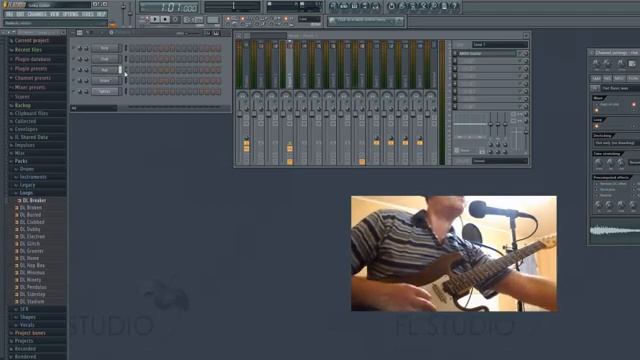This screenshot has height=360, width=640.
Task: Open the VIEW menu
Action: tap(54, 14)
